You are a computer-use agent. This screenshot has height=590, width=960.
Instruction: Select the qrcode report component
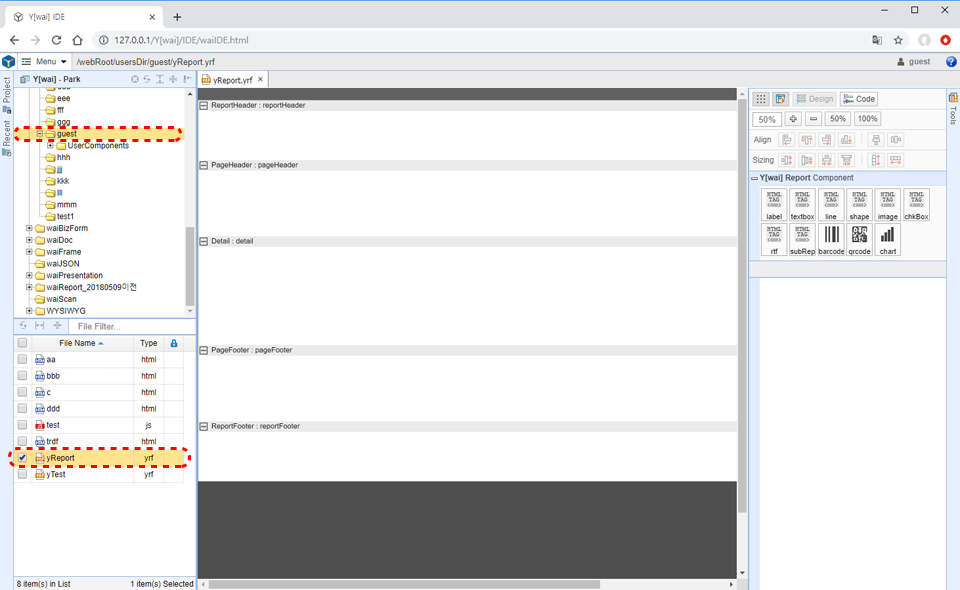coord(859,239)
